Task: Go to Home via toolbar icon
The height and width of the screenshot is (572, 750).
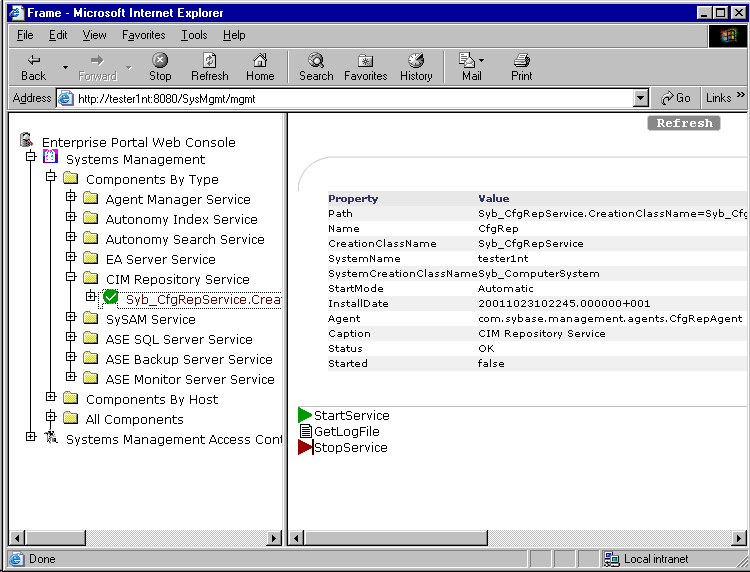Action: click(x=260, y=60)
